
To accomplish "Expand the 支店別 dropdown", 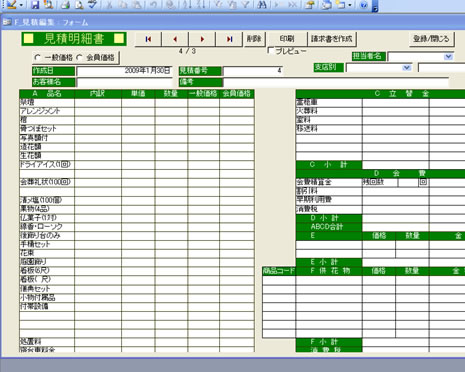I will (406, 68).
